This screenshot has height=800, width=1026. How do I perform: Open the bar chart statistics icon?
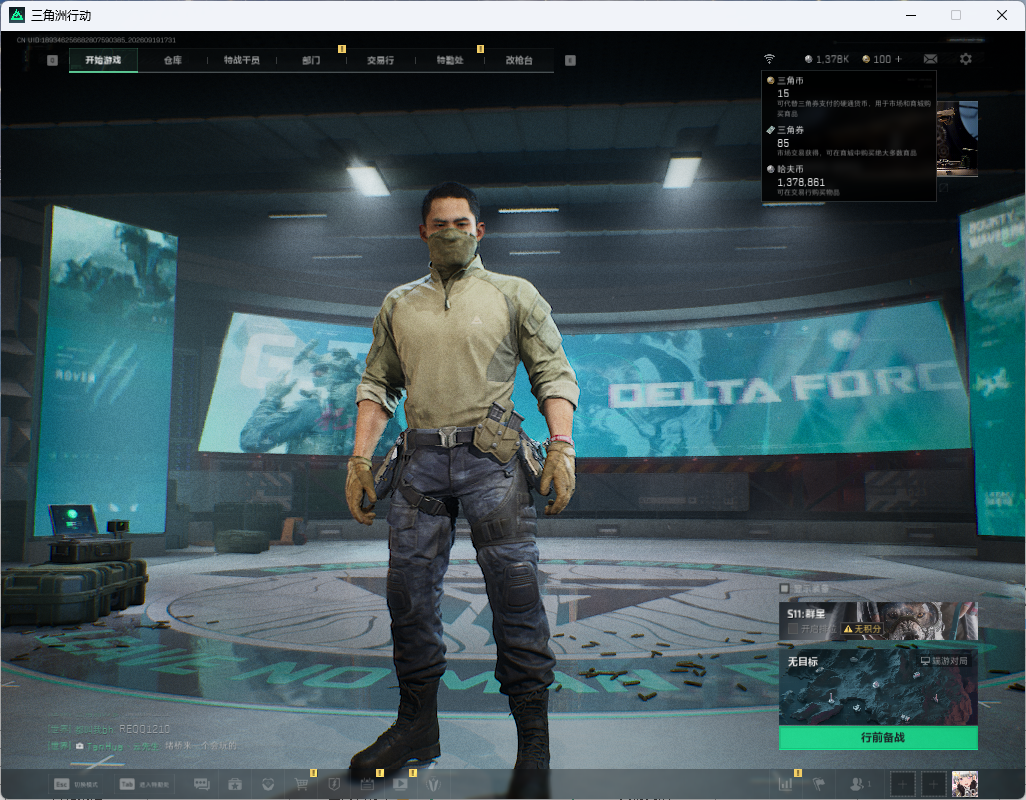[x=785, y=784]
